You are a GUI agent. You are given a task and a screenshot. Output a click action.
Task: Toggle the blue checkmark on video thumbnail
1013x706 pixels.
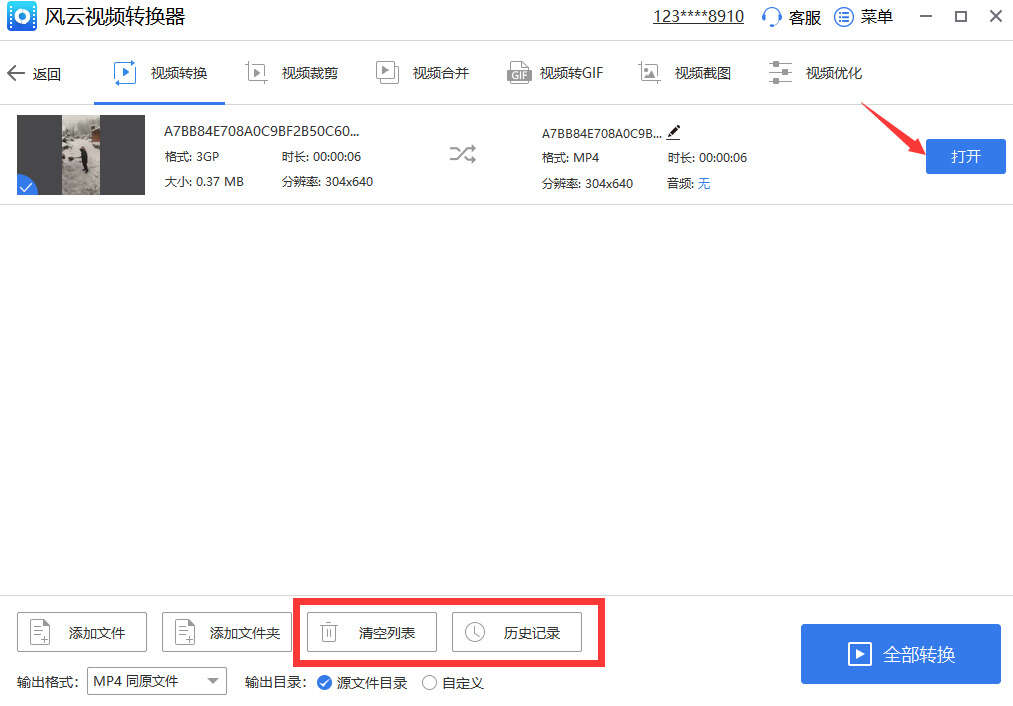click(26, 186)
